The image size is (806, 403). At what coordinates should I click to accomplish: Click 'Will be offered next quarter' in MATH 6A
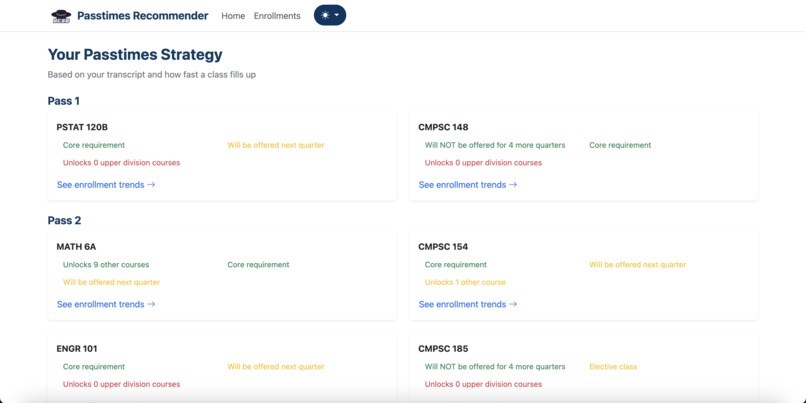pos(112,282)
